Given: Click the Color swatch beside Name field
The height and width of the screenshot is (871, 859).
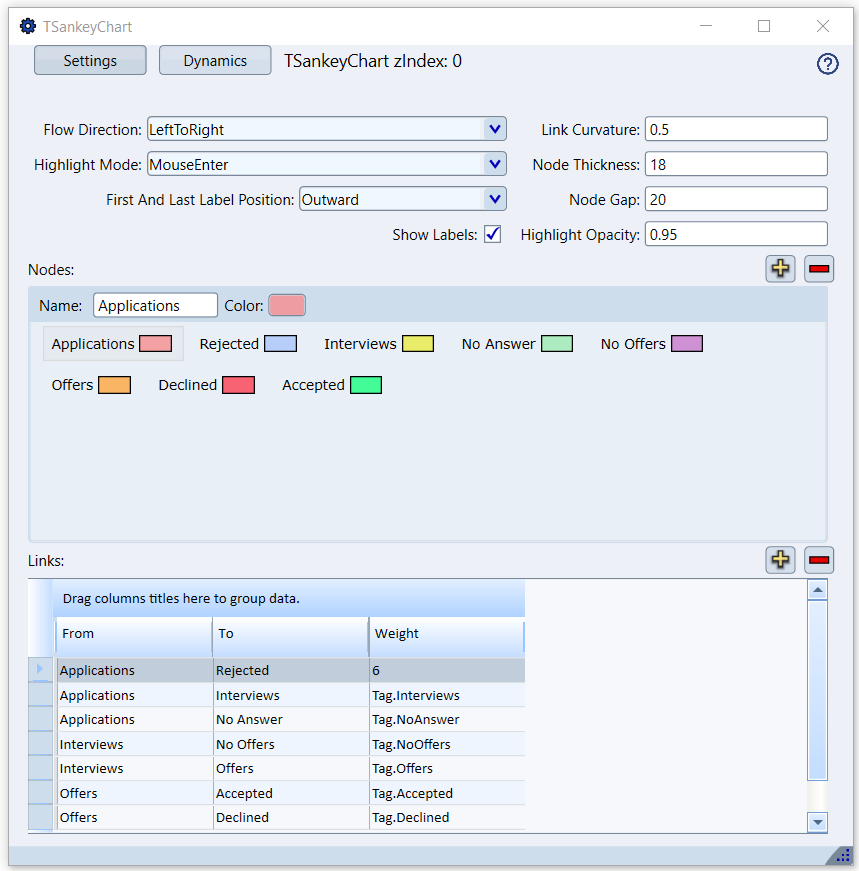Looking at the screenshot, I should 287,306.
